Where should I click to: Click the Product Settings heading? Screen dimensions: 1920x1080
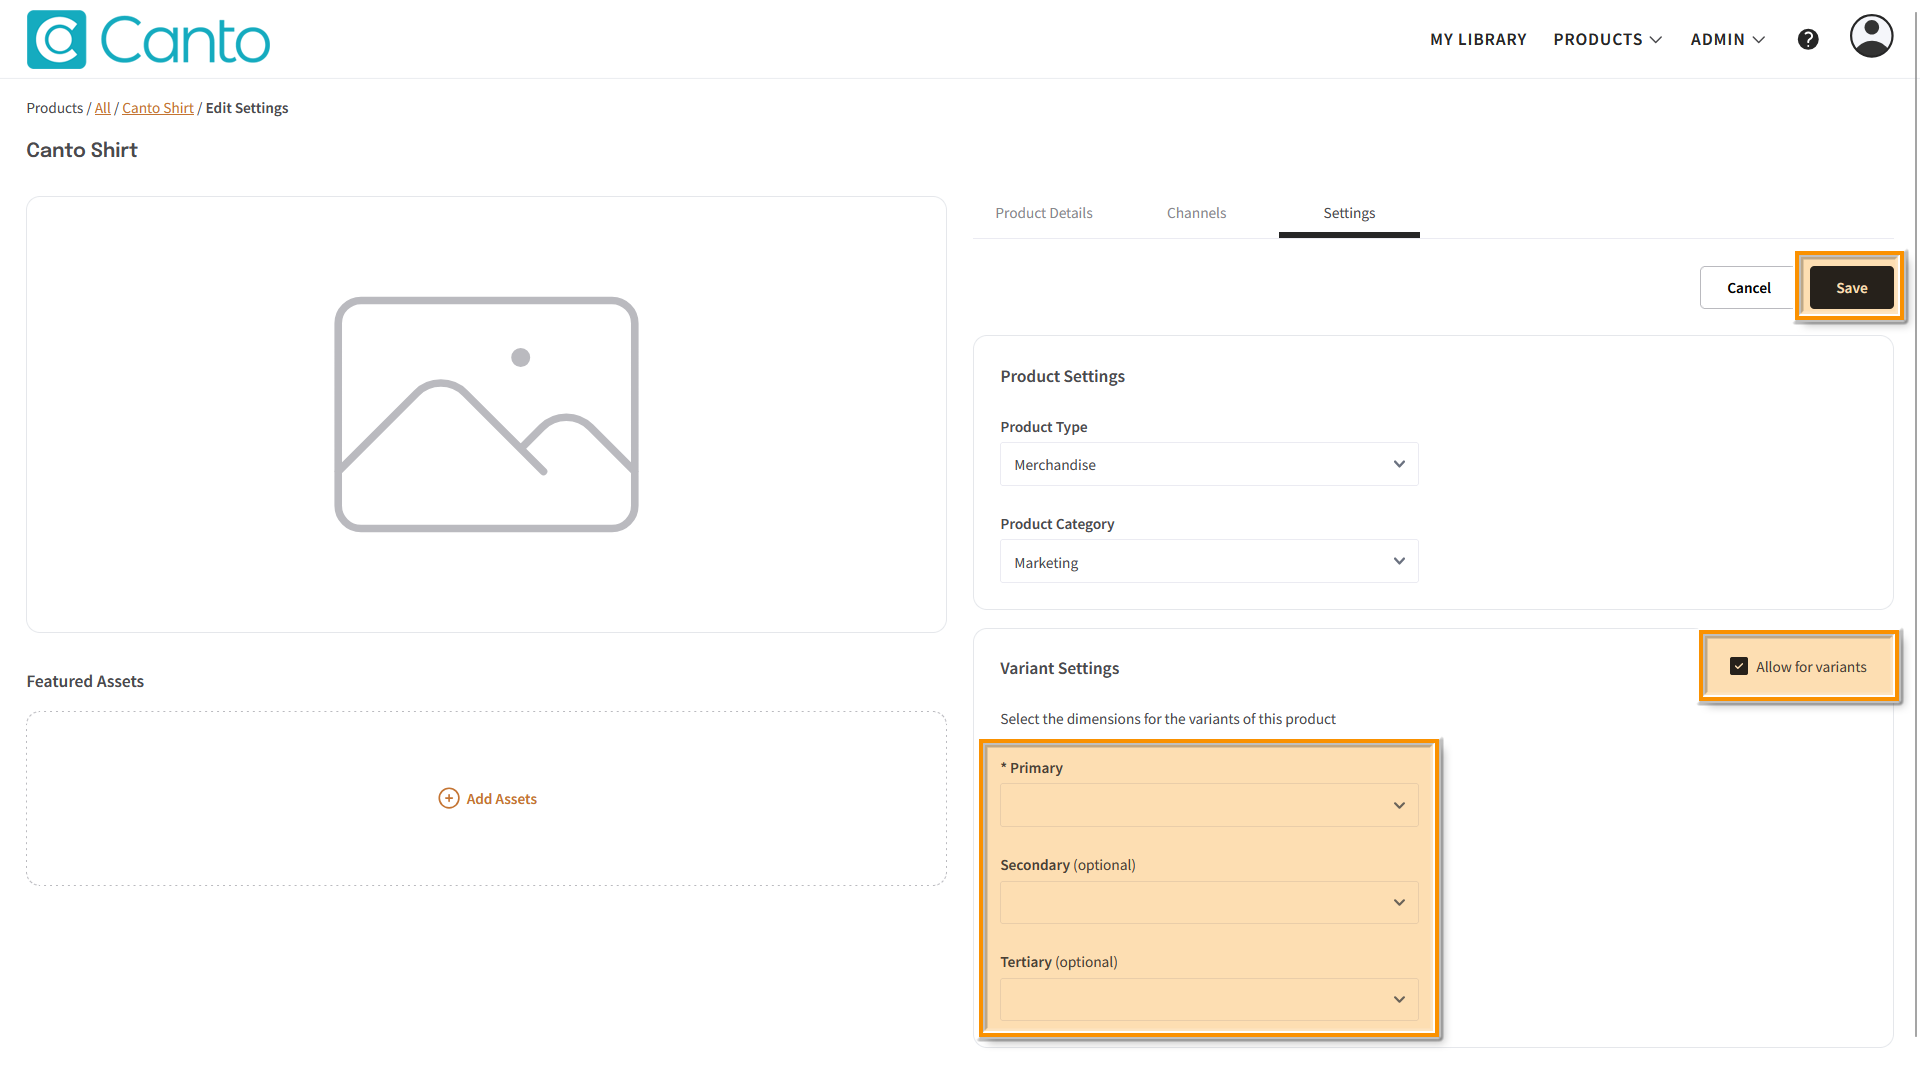(1062, 376)
